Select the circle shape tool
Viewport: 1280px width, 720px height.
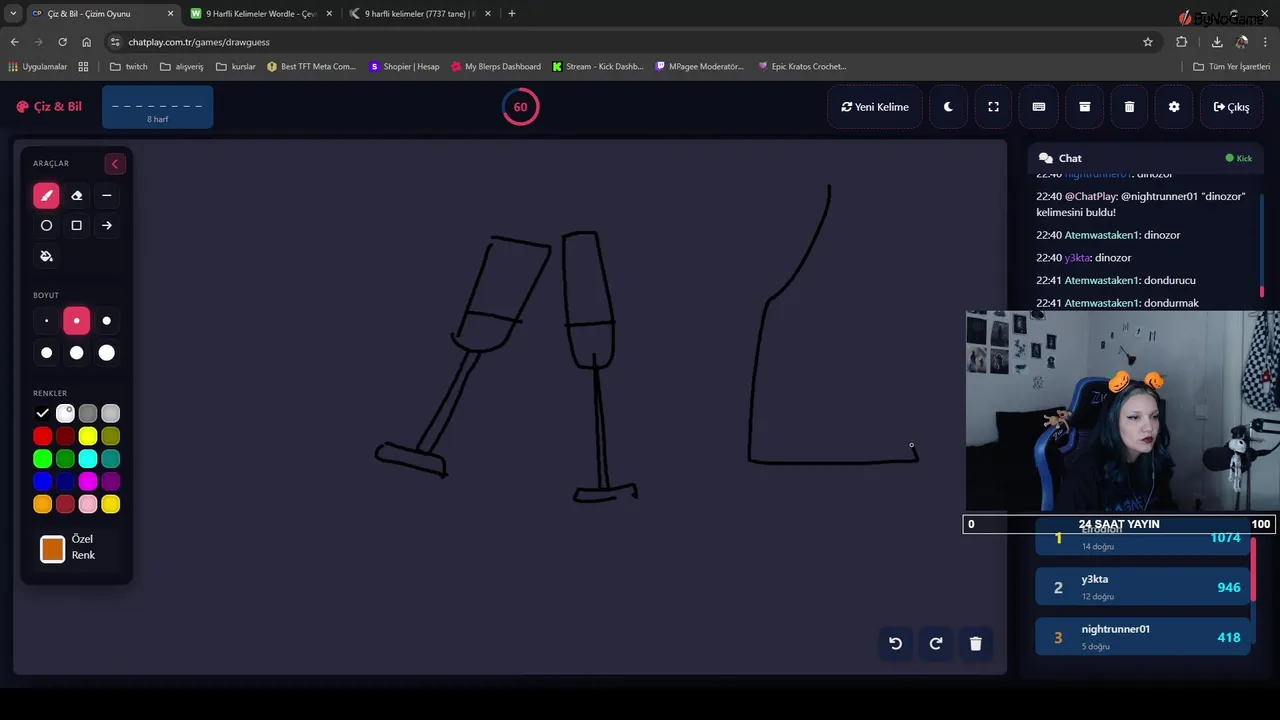point(46,226)
